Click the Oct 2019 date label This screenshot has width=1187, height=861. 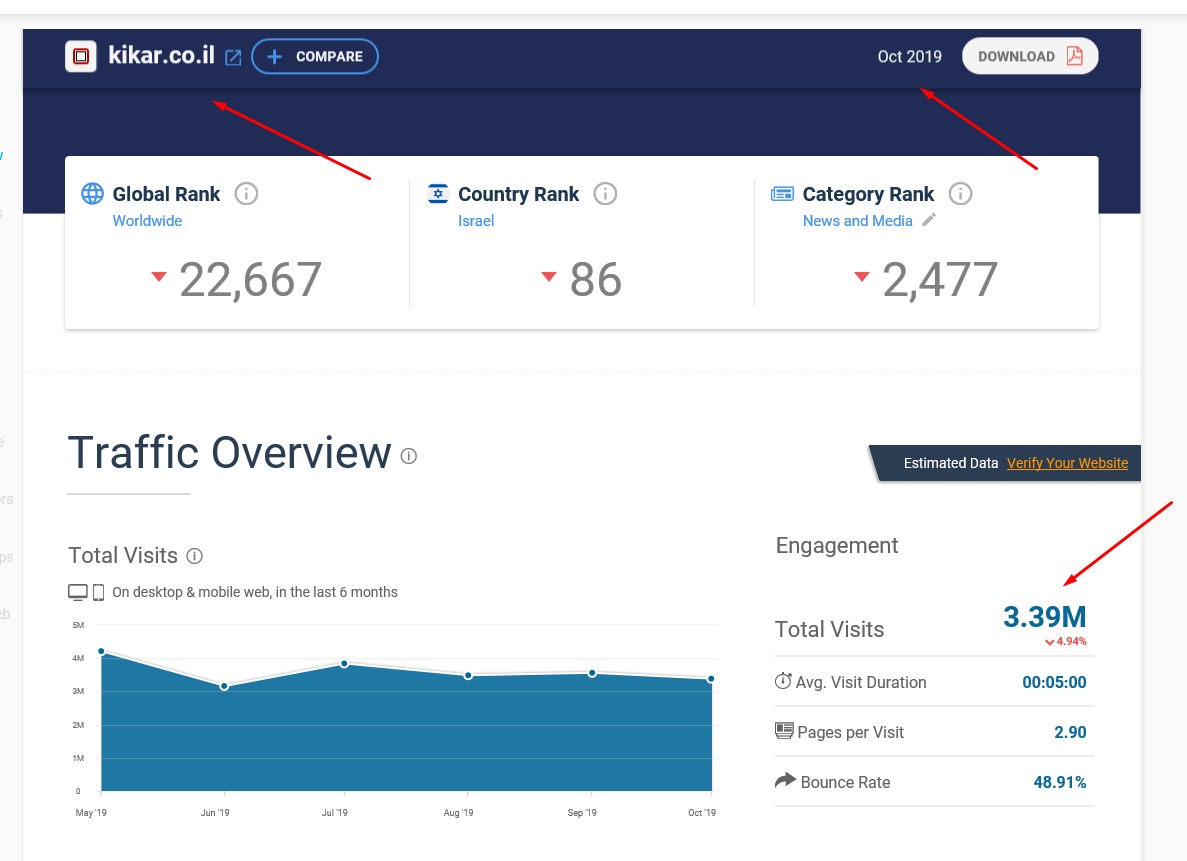pyautogui.click(x=909, y=57)
